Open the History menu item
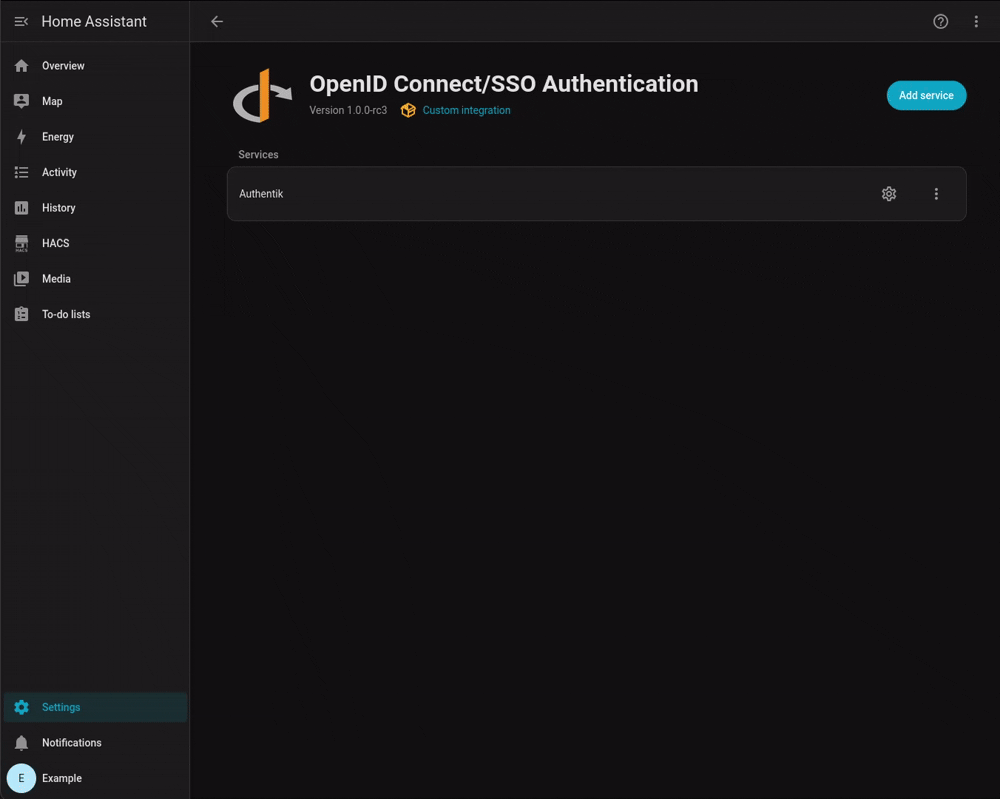Viewport: 1000px width, 799px height. [x=96, y=208]
